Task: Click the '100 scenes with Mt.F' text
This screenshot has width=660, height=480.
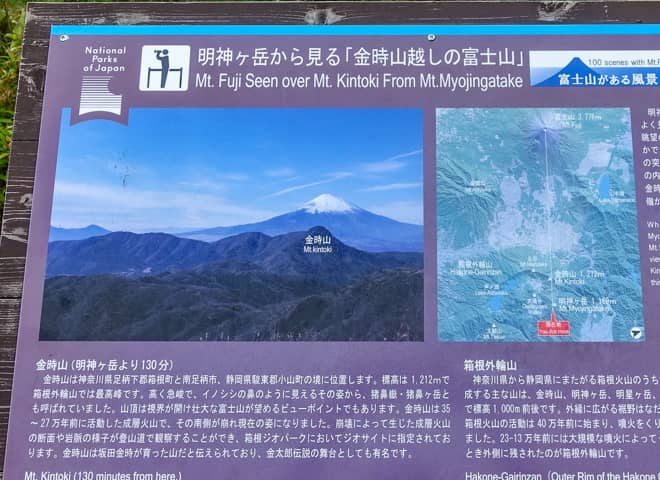Action: pyautogui.click(x=623, y=62)
